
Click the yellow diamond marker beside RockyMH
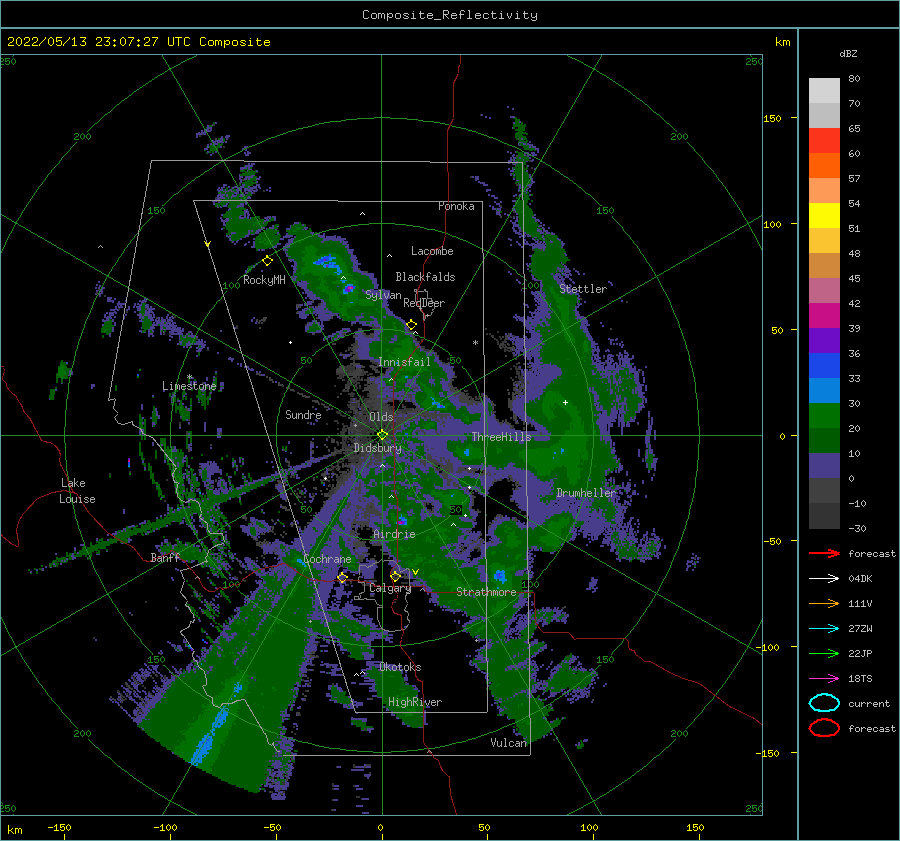pyautogui.click(x=267, y=261)
